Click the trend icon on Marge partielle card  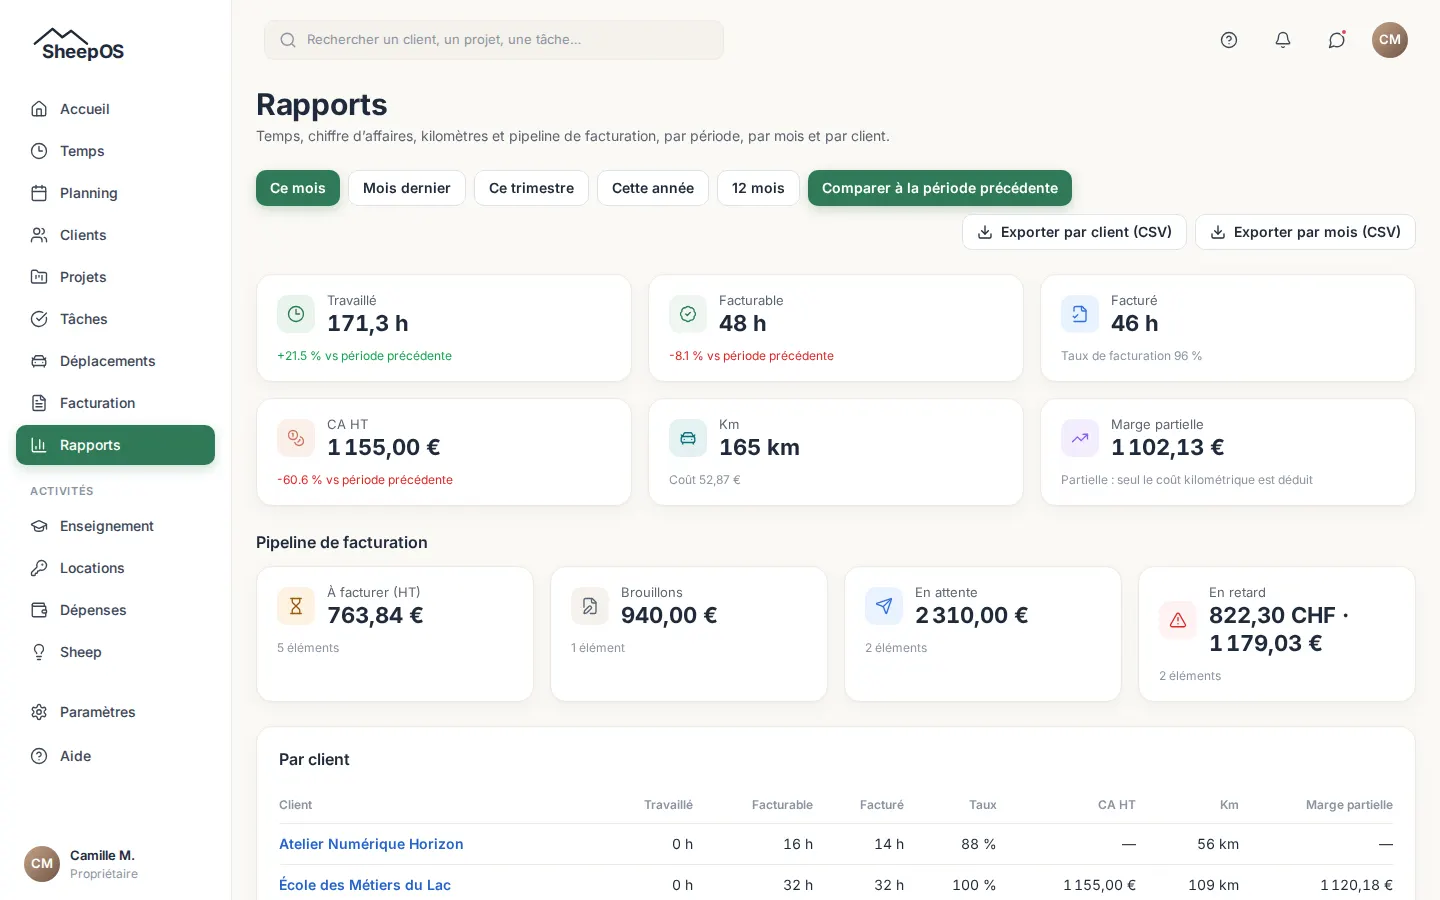coord(1080,438)
